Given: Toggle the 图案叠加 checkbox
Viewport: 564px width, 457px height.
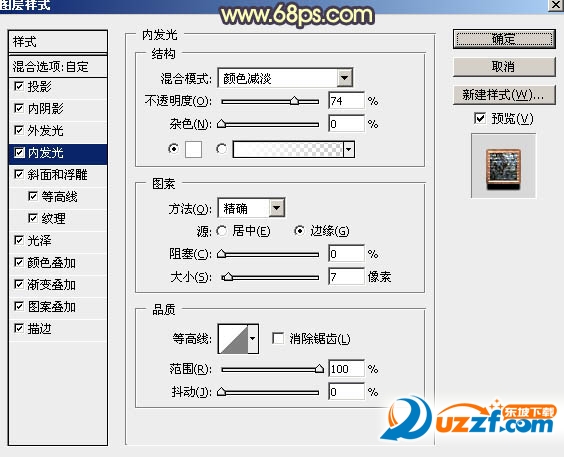Looking at the screenshot, I should (x=19, y=306).
